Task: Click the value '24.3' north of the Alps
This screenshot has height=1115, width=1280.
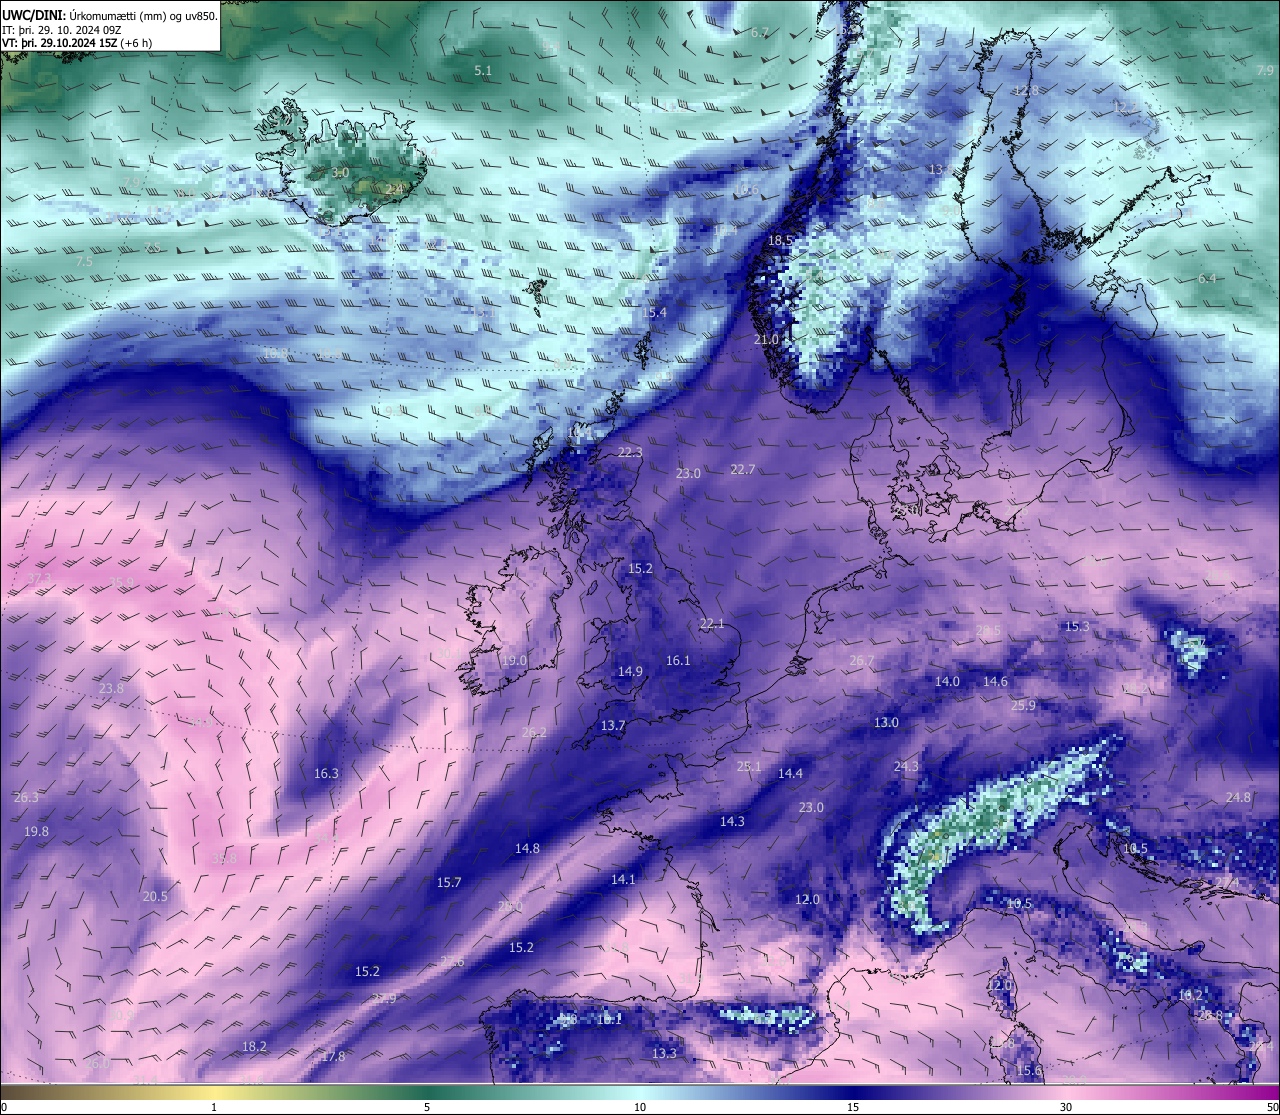Action: [x=906, y=767]
